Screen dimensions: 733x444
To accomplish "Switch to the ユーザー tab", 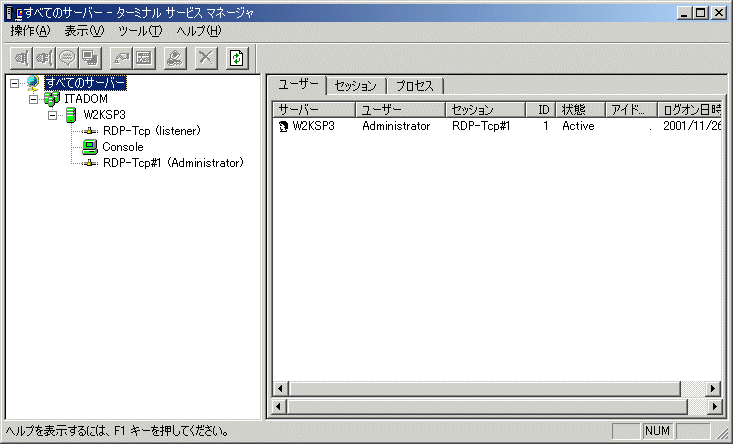I will click(x=298, y=85).
